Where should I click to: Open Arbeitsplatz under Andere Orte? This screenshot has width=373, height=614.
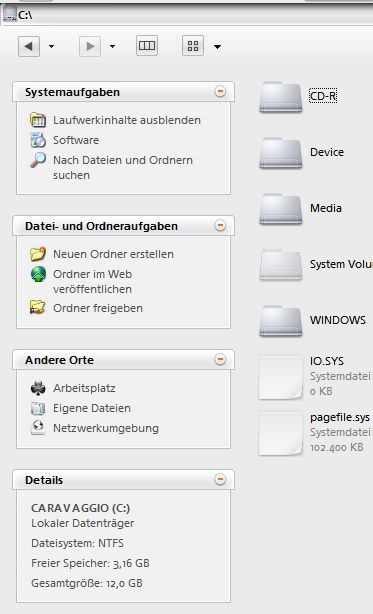click(x=84, y=388)
